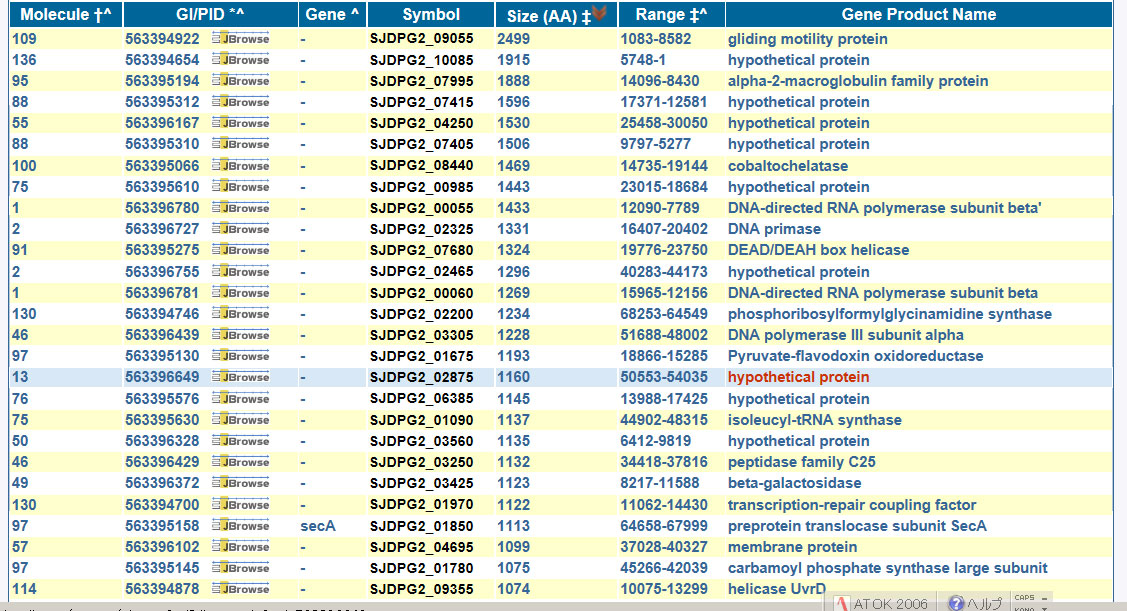Click the Symbol column header
Screen dimensions: 1127x611
pyautogui.click(x=431, y=14)
